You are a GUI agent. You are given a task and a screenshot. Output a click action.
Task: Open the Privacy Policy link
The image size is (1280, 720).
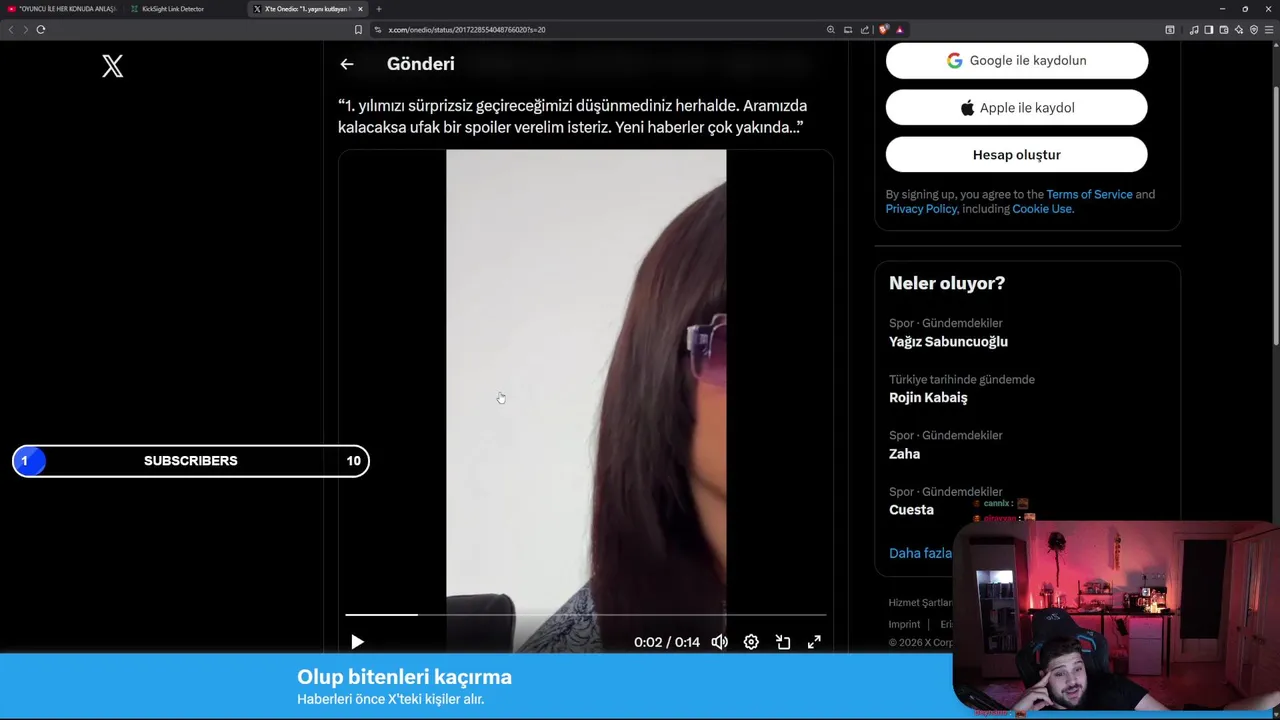[x=921, y=208]
